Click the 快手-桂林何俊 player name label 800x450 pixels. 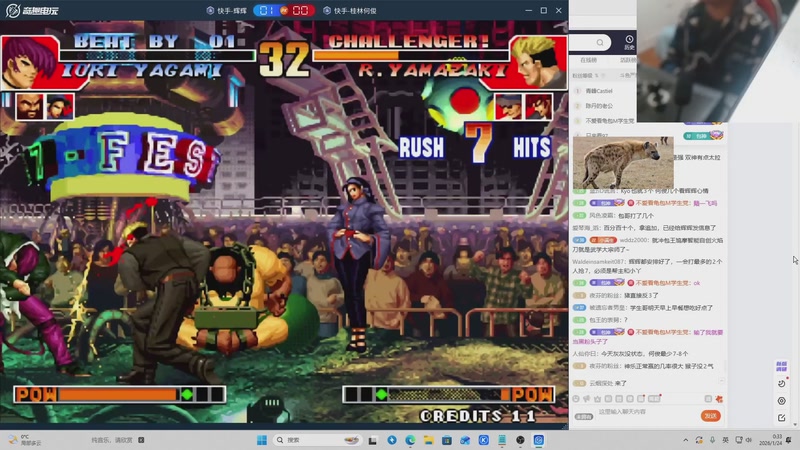pyautogui.click(x=355, y=11)
